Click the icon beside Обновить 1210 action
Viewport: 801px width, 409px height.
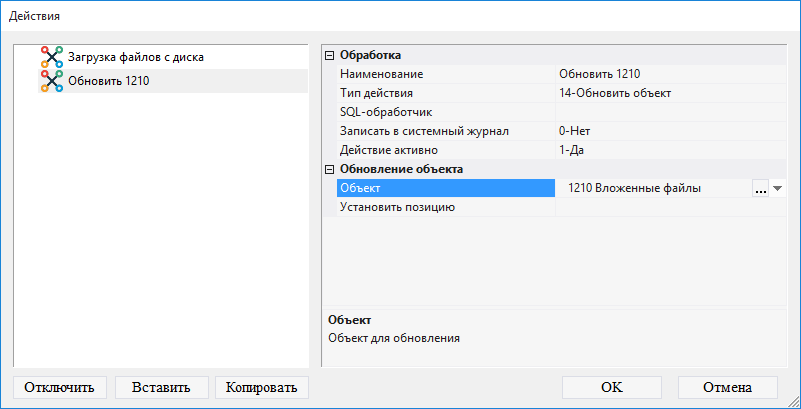(x=51, y=81)
